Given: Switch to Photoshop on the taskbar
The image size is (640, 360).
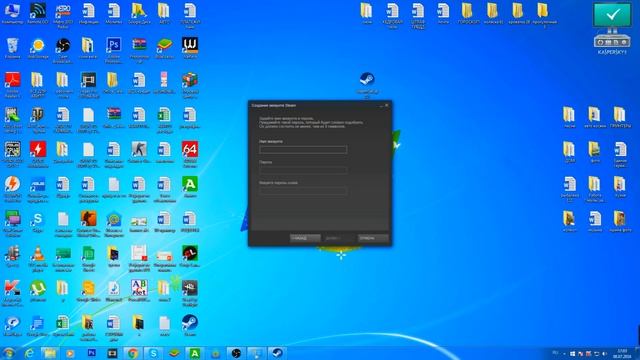Looking at the screenshot, I should (x=91, y=353).
